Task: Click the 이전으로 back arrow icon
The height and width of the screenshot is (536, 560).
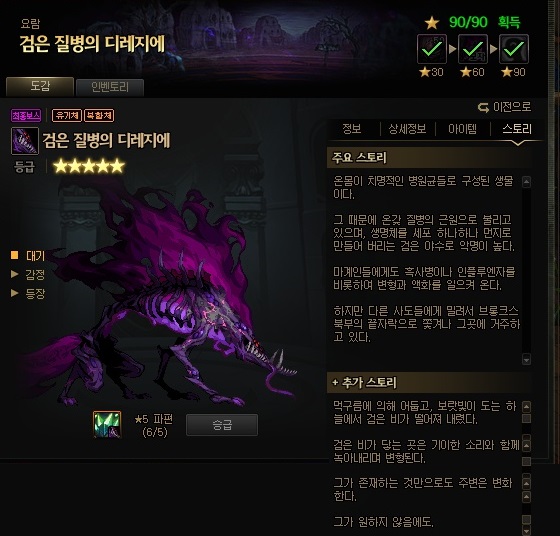Action: tap(483, 107)
